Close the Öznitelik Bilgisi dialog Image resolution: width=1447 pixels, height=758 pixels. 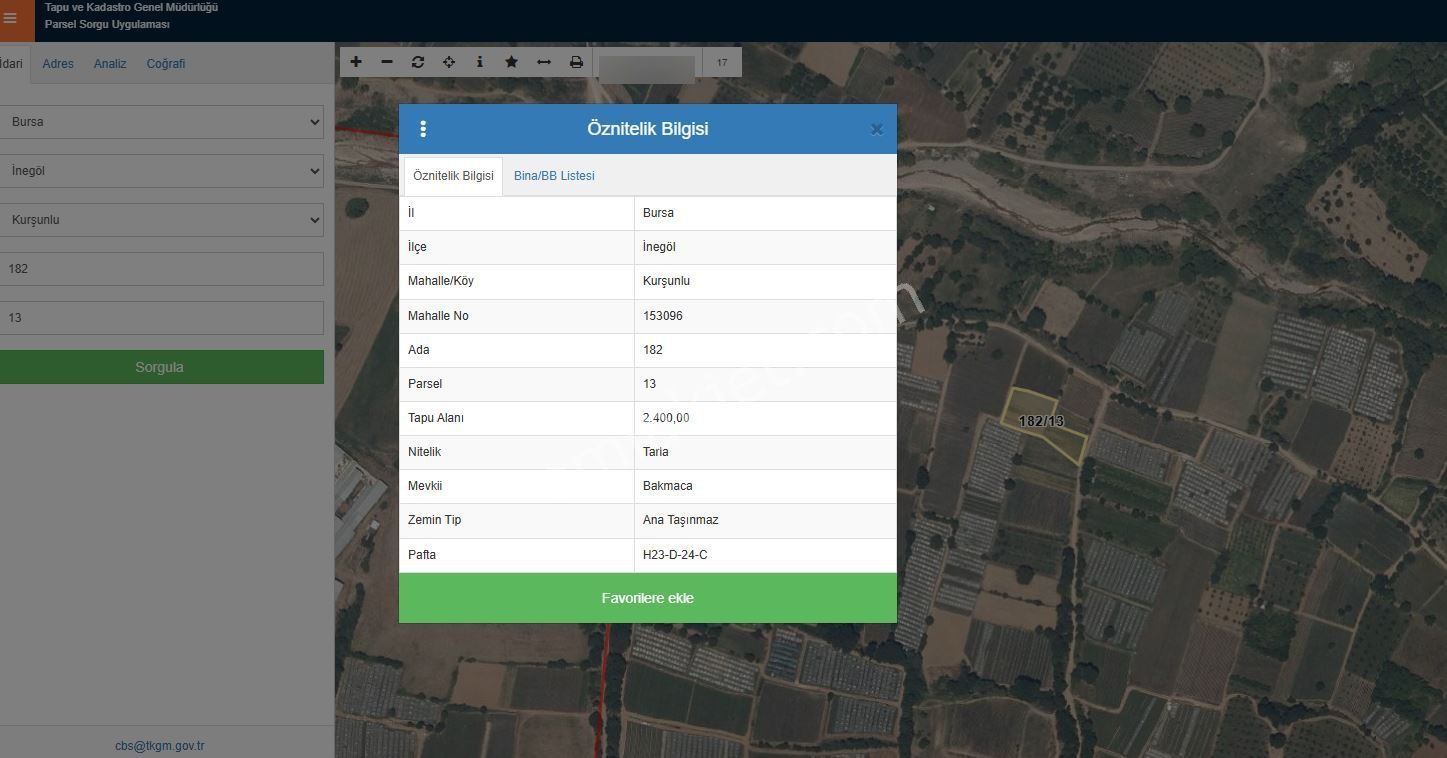pyautogui.click(x=876, y=129)
